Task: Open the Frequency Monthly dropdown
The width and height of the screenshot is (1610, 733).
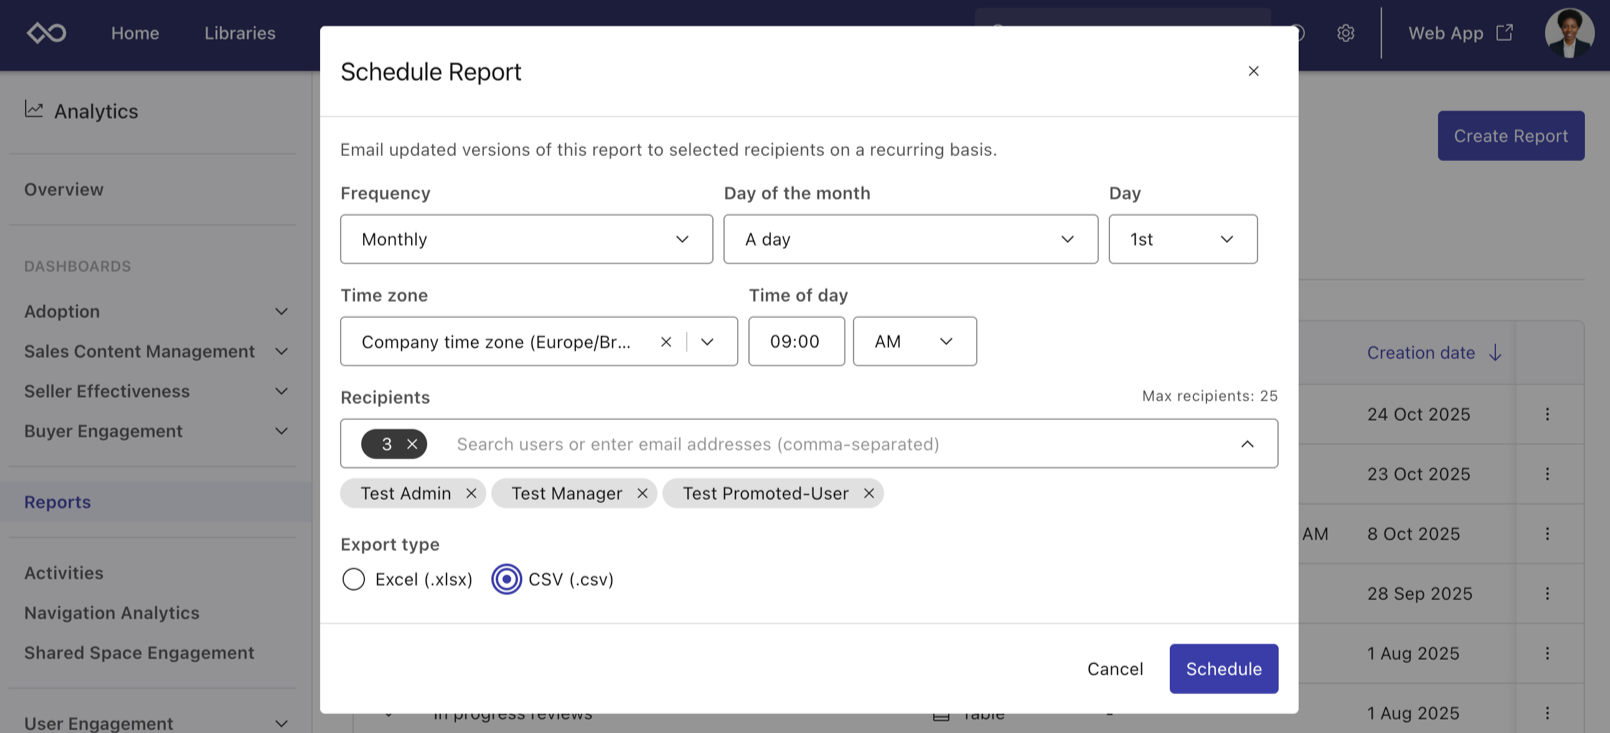Action: (526, 239)
